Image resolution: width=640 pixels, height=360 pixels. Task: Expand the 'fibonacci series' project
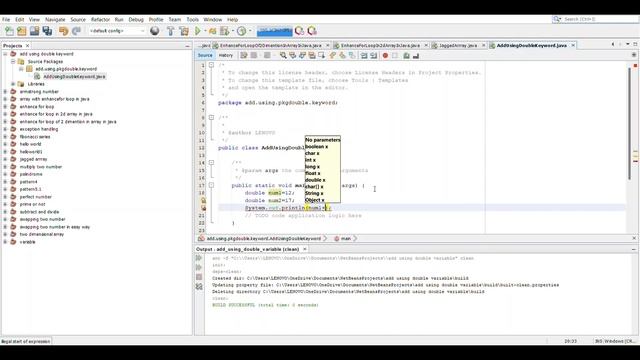[x=5, y=137]
